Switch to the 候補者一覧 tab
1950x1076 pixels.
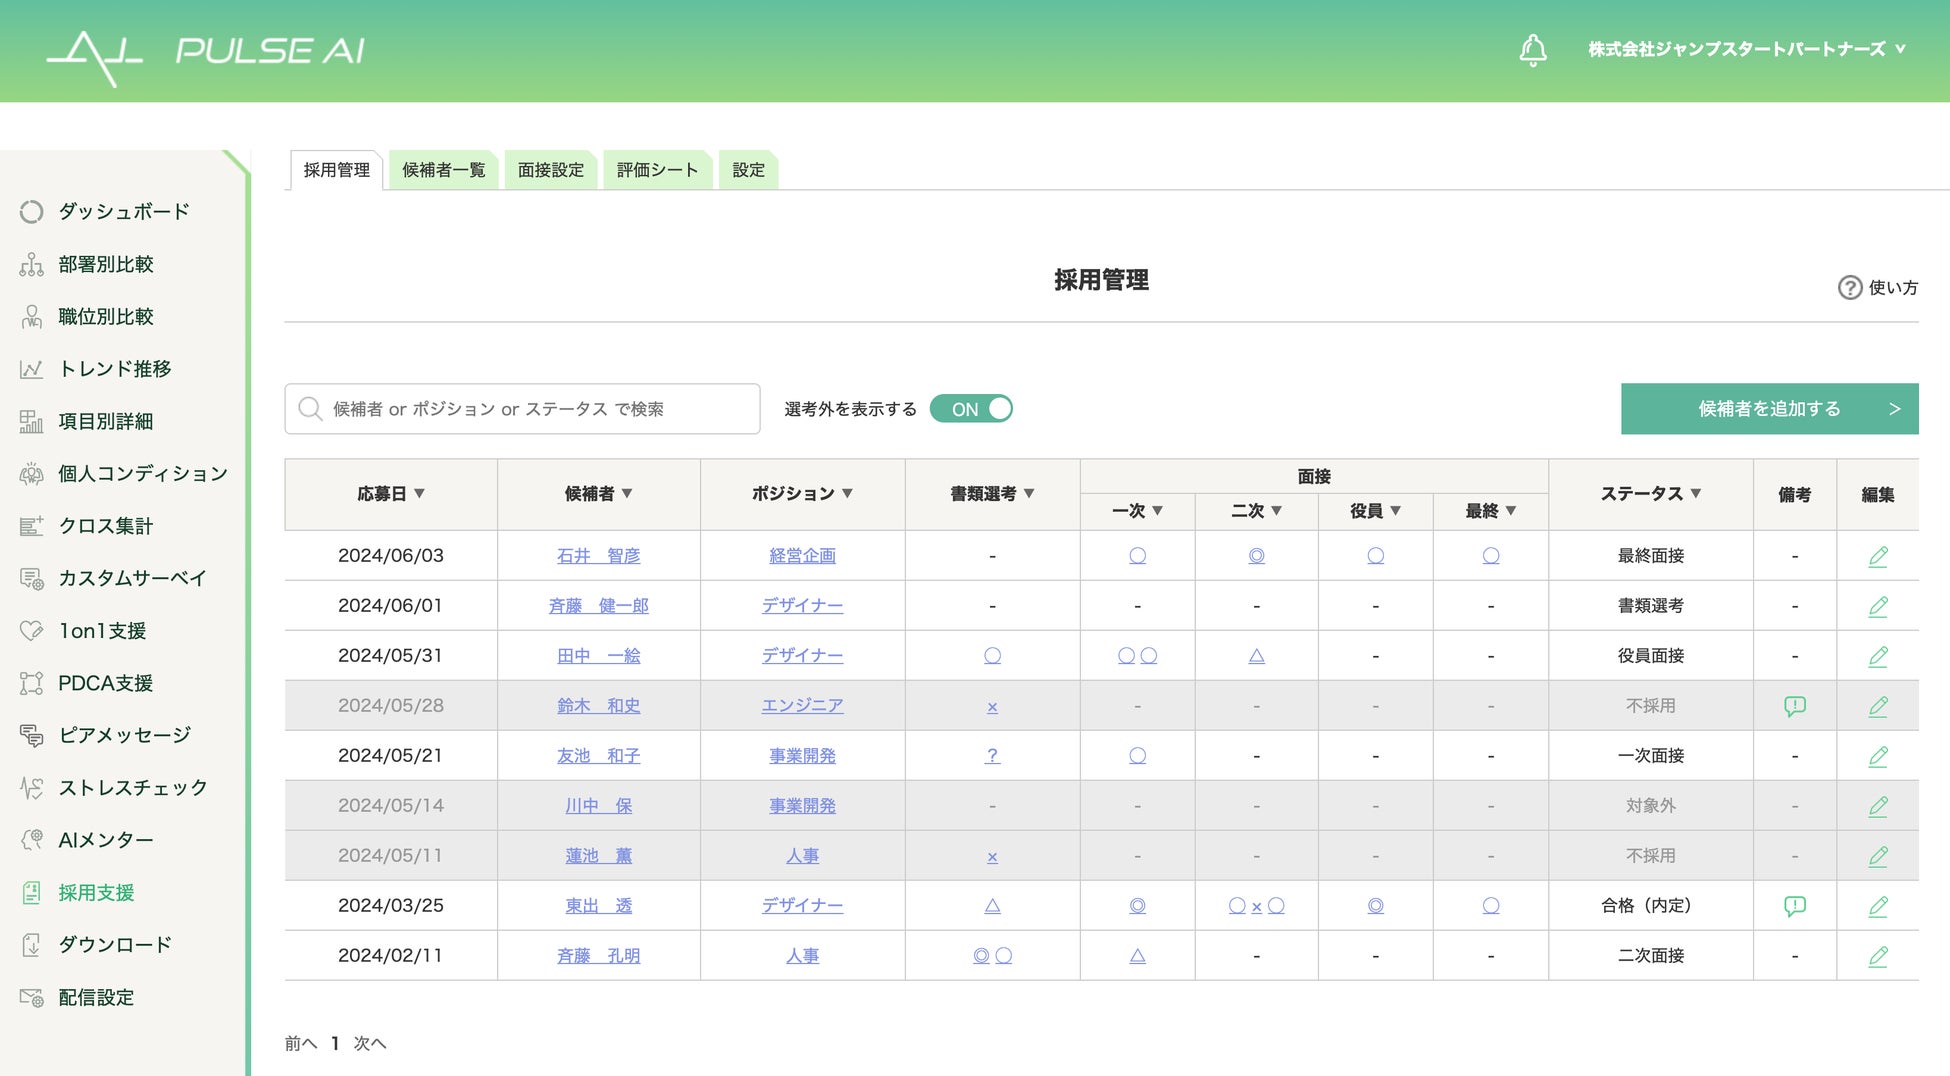click(443, 170)
